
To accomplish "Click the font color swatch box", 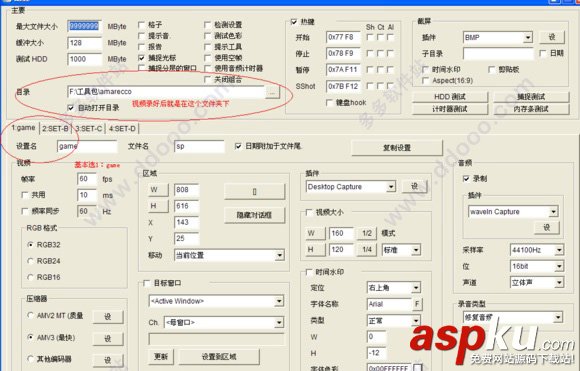I will pyautogui.click(x=417, y=367).
